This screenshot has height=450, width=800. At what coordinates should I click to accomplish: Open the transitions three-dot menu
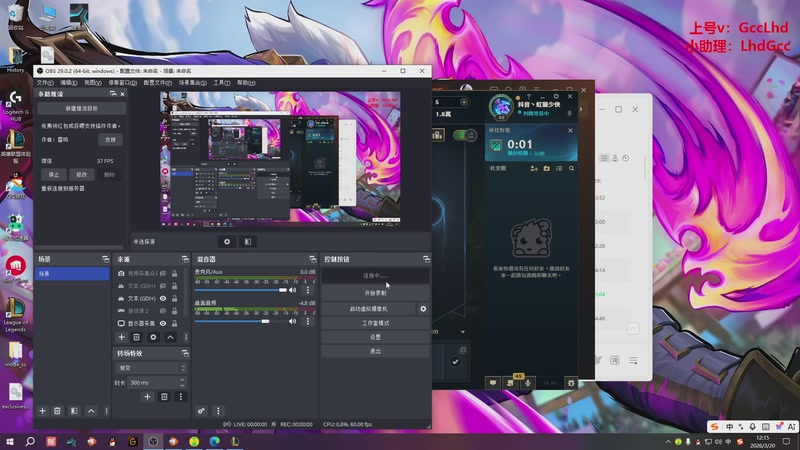click(181, 396)
